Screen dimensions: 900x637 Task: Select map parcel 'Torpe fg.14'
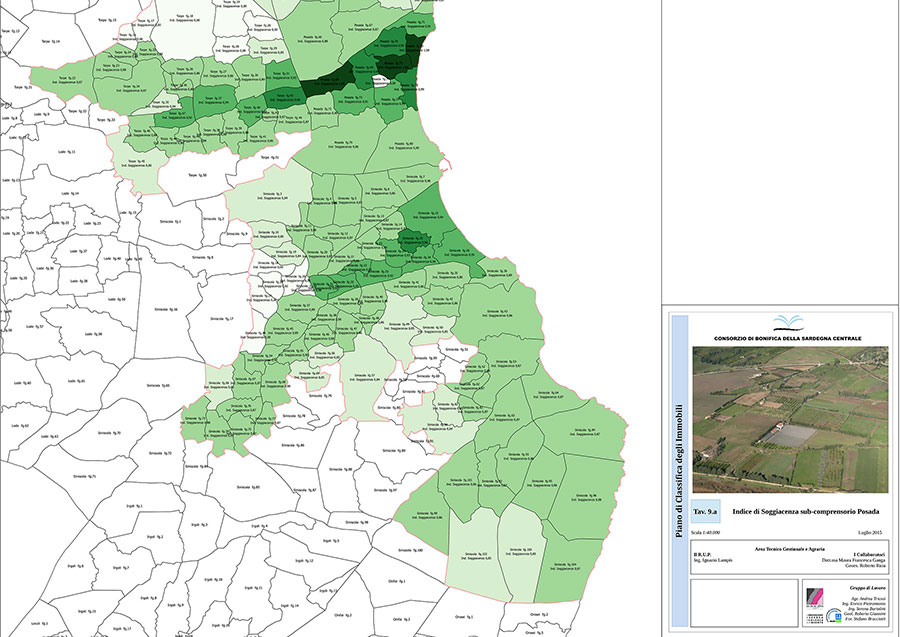pos(51,41)
